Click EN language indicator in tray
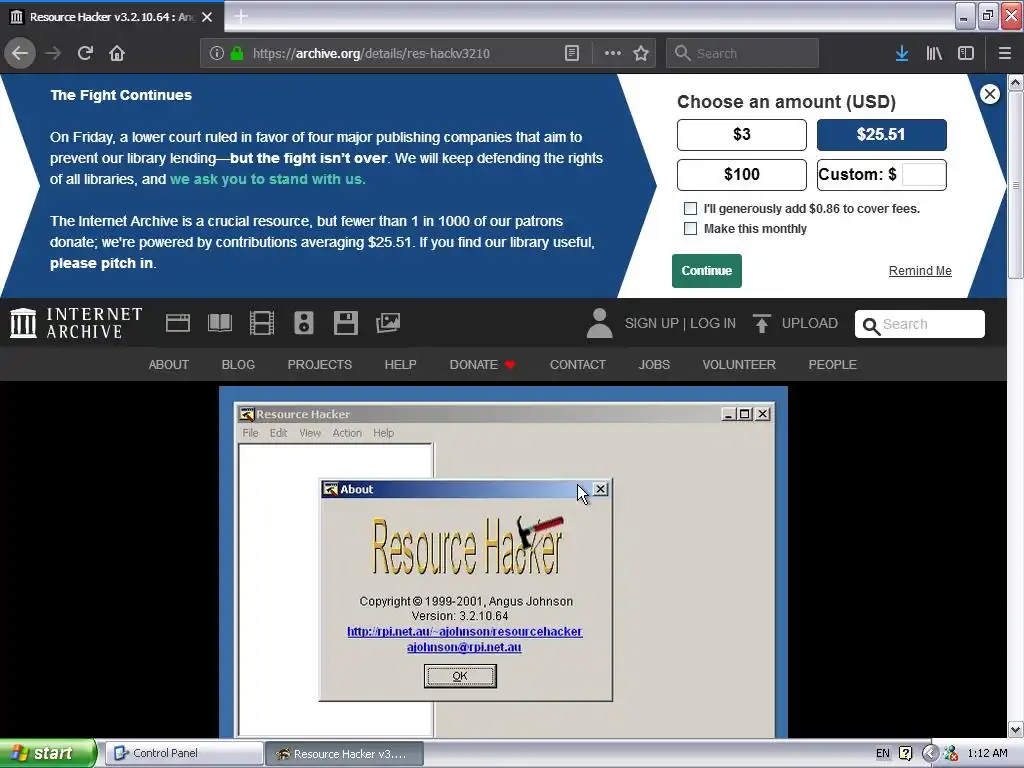This screenshot has height=768, width=1024. point(882,753)
